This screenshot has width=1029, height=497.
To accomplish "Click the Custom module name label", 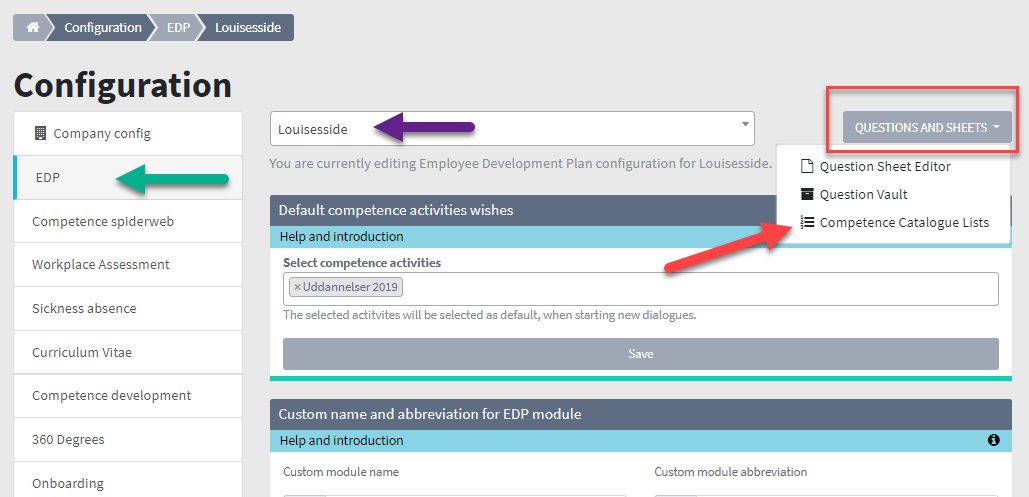I will point(341,472).
